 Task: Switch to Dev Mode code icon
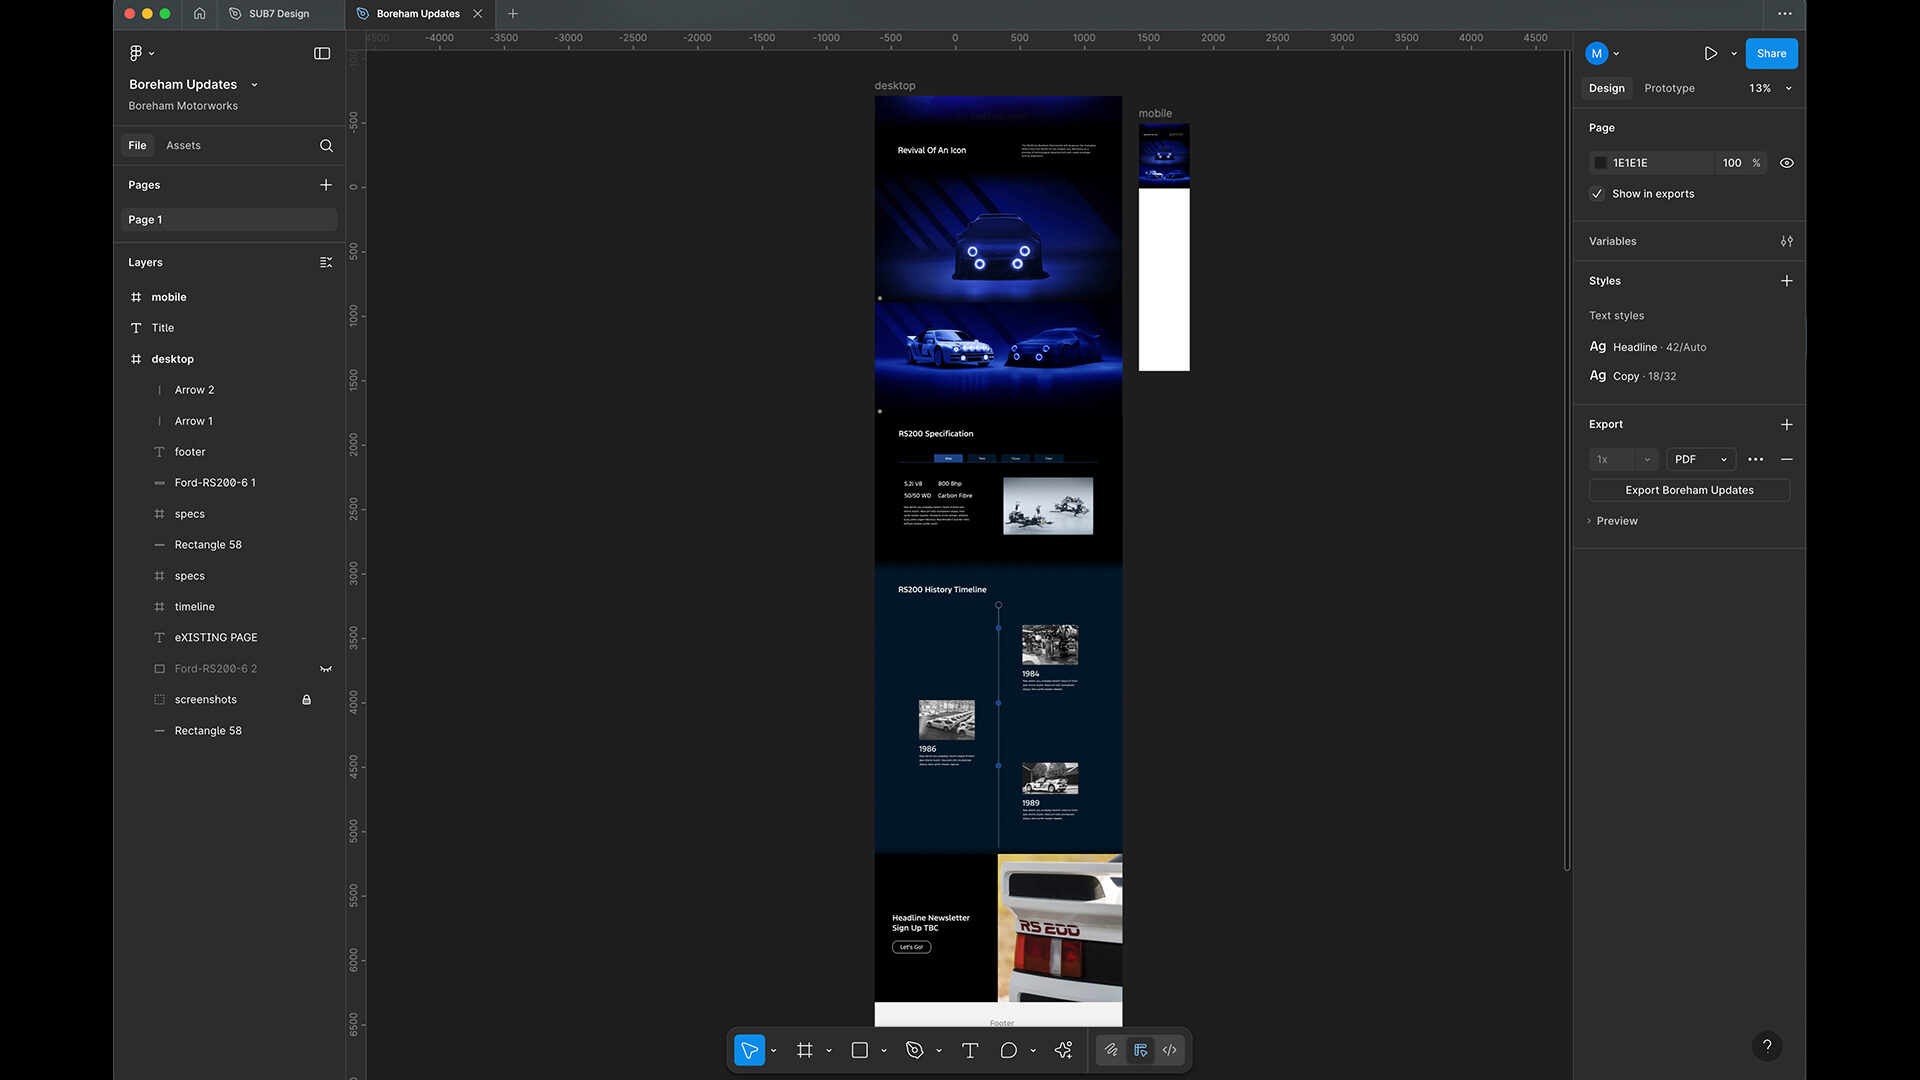(1169, 1050)
